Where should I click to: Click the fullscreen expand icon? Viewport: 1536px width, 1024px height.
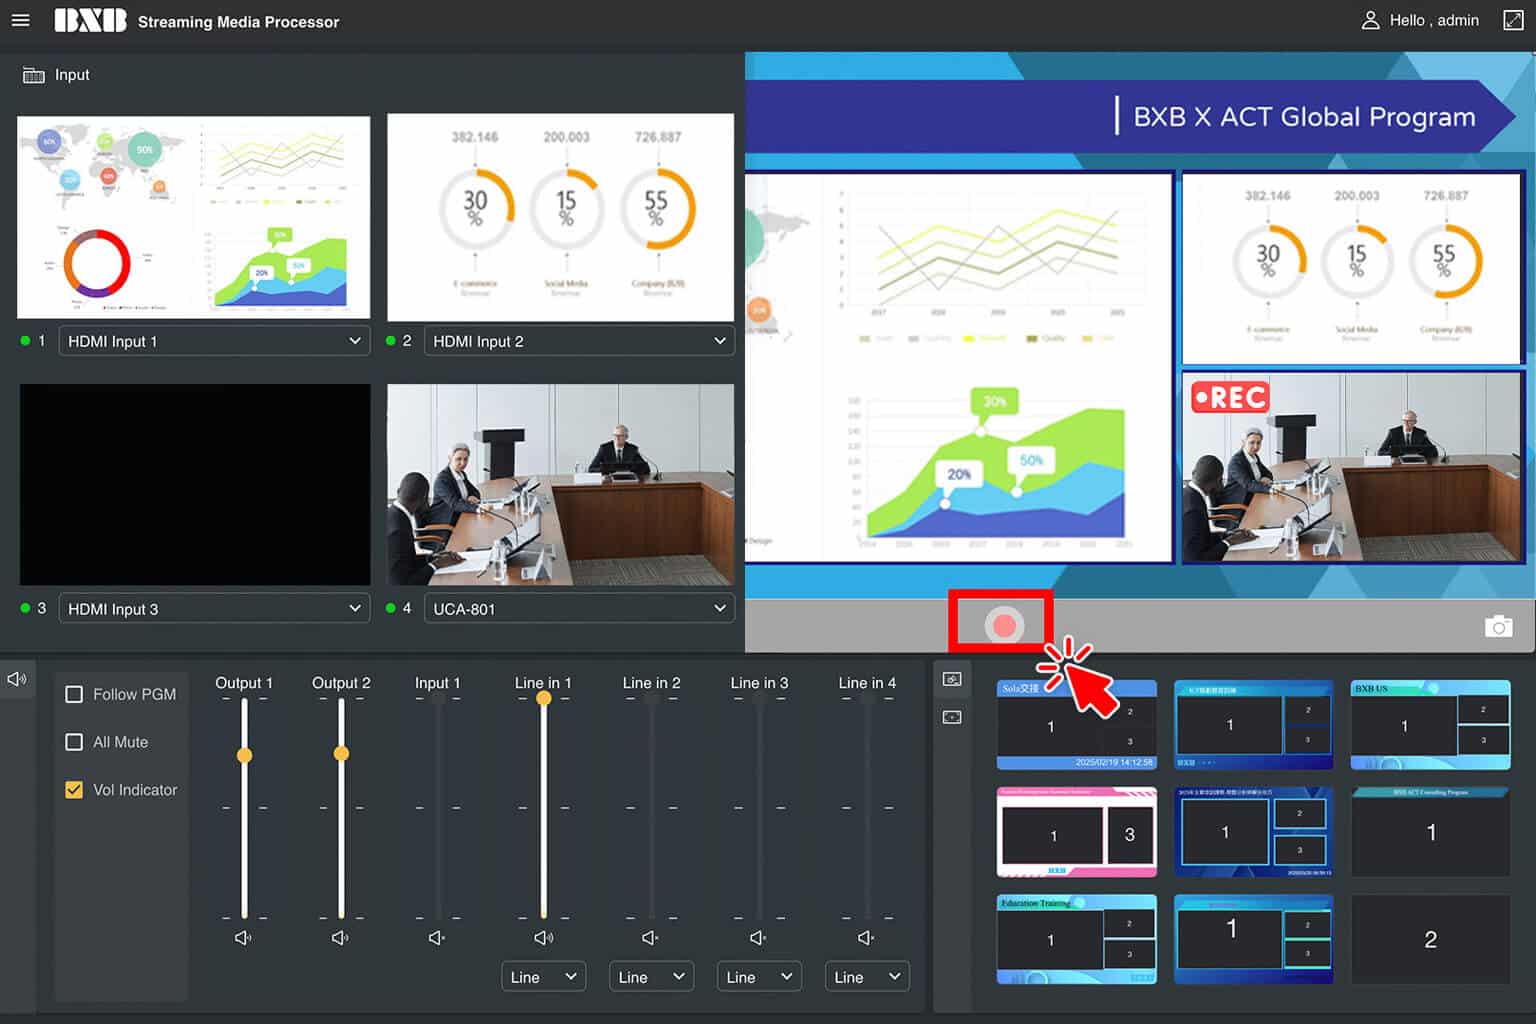pyautogui.click(x=1513, y=20)
